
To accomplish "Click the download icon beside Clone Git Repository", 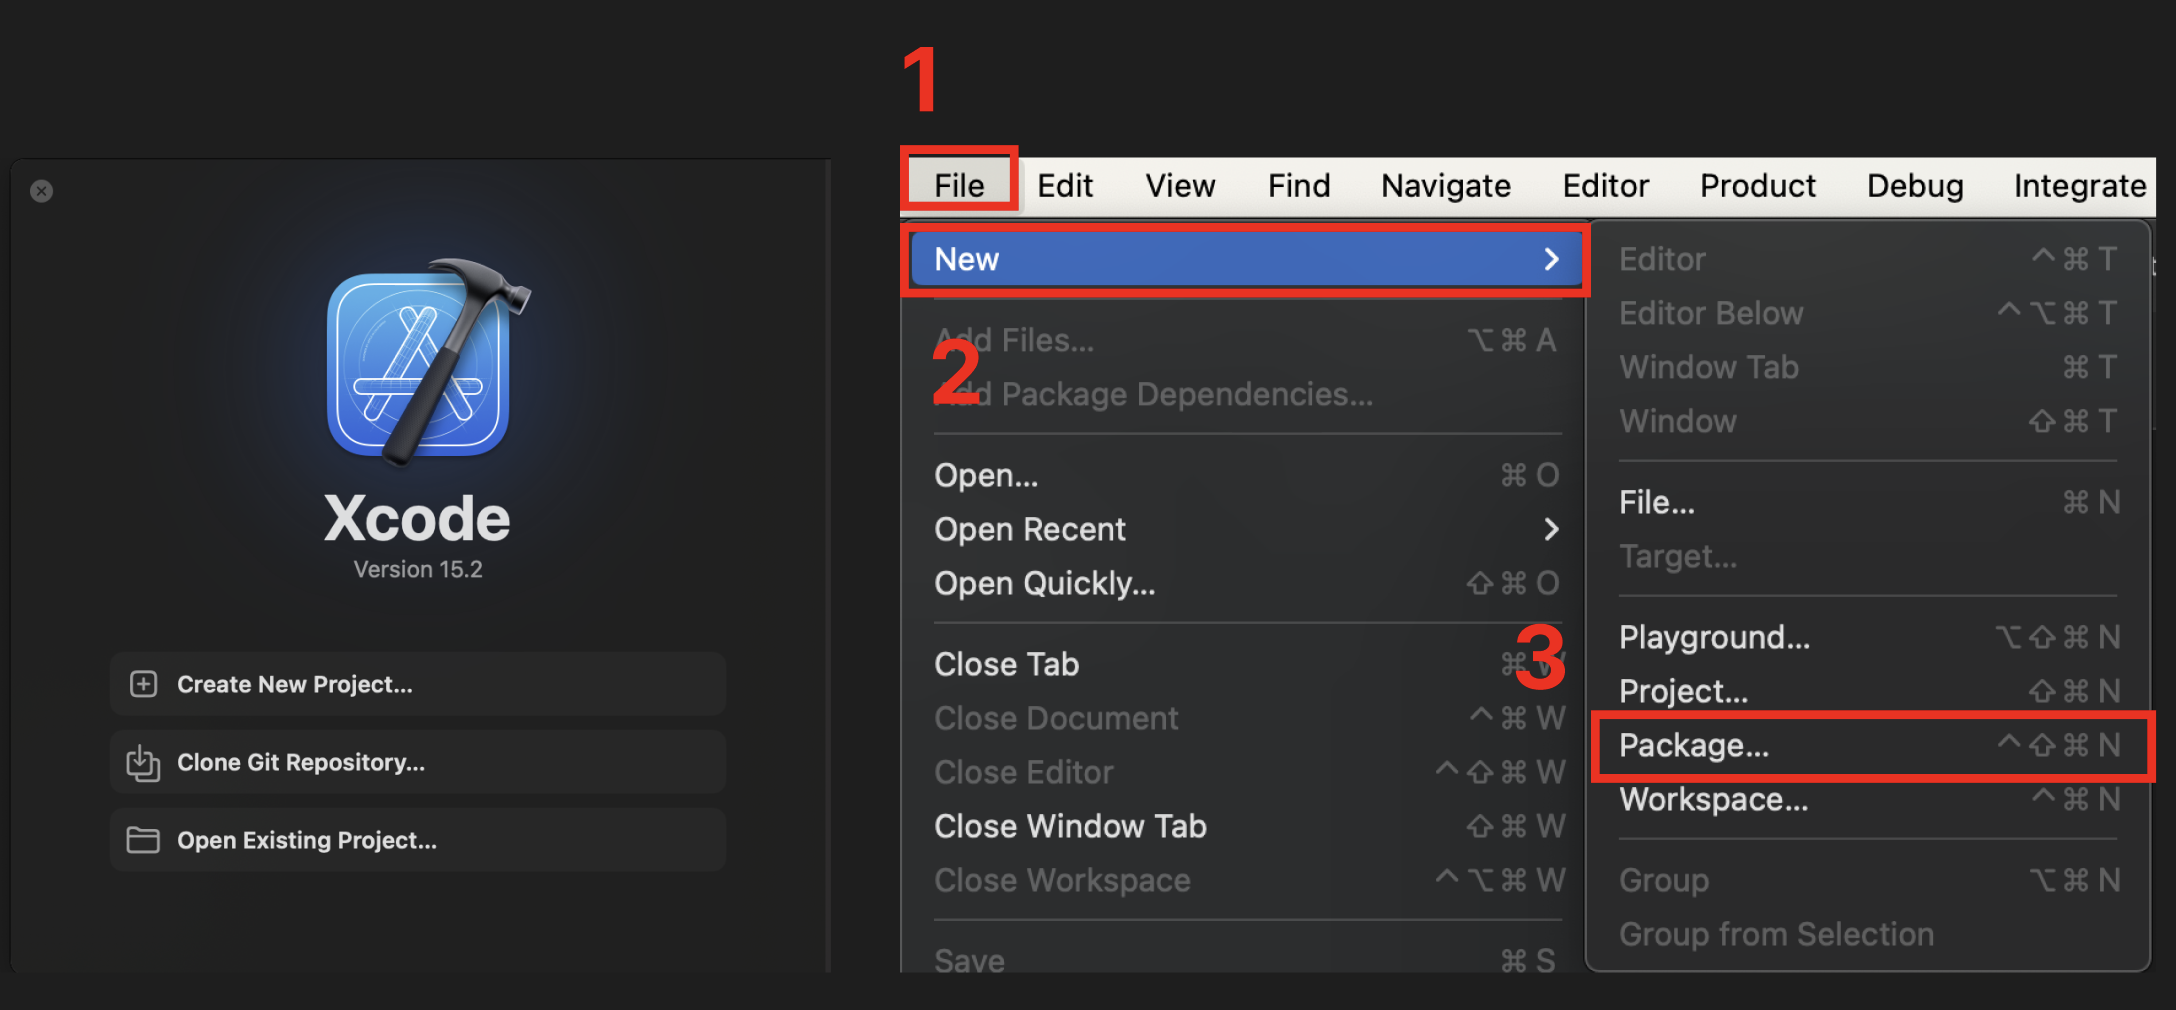I will [x=143, y=762].
